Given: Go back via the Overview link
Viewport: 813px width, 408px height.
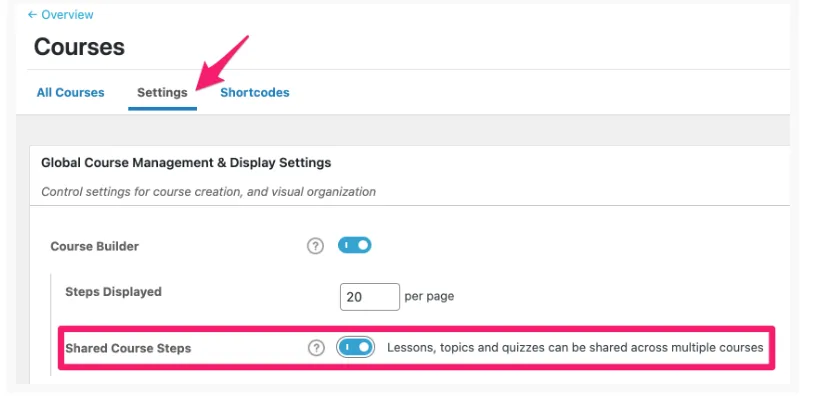Looking at the screenshot, I should (x=61, y=15).
